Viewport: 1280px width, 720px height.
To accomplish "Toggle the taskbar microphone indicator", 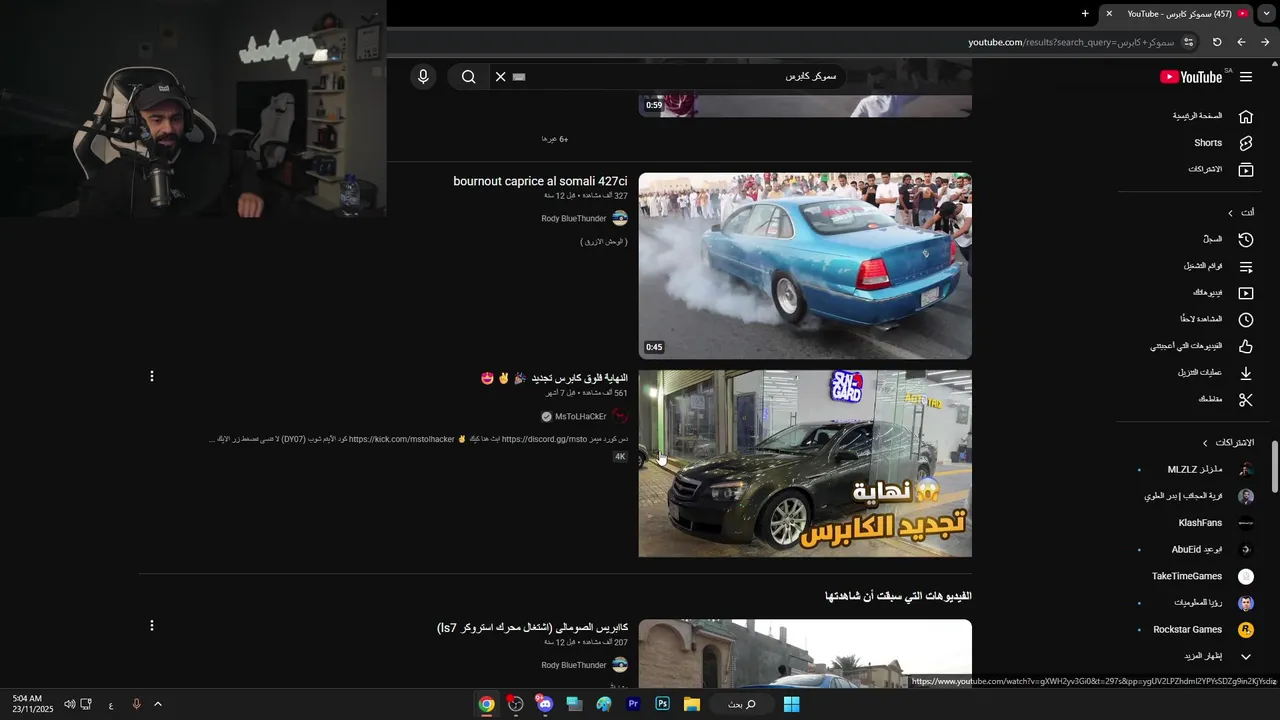I will coord(136,704).
